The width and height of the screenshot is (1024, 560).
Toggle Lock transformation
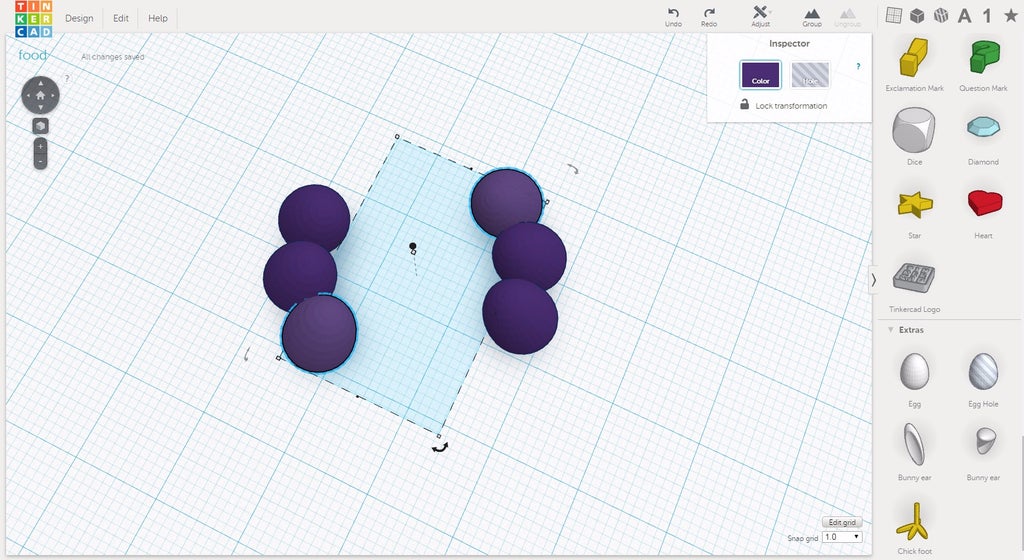tap(784, 105)
